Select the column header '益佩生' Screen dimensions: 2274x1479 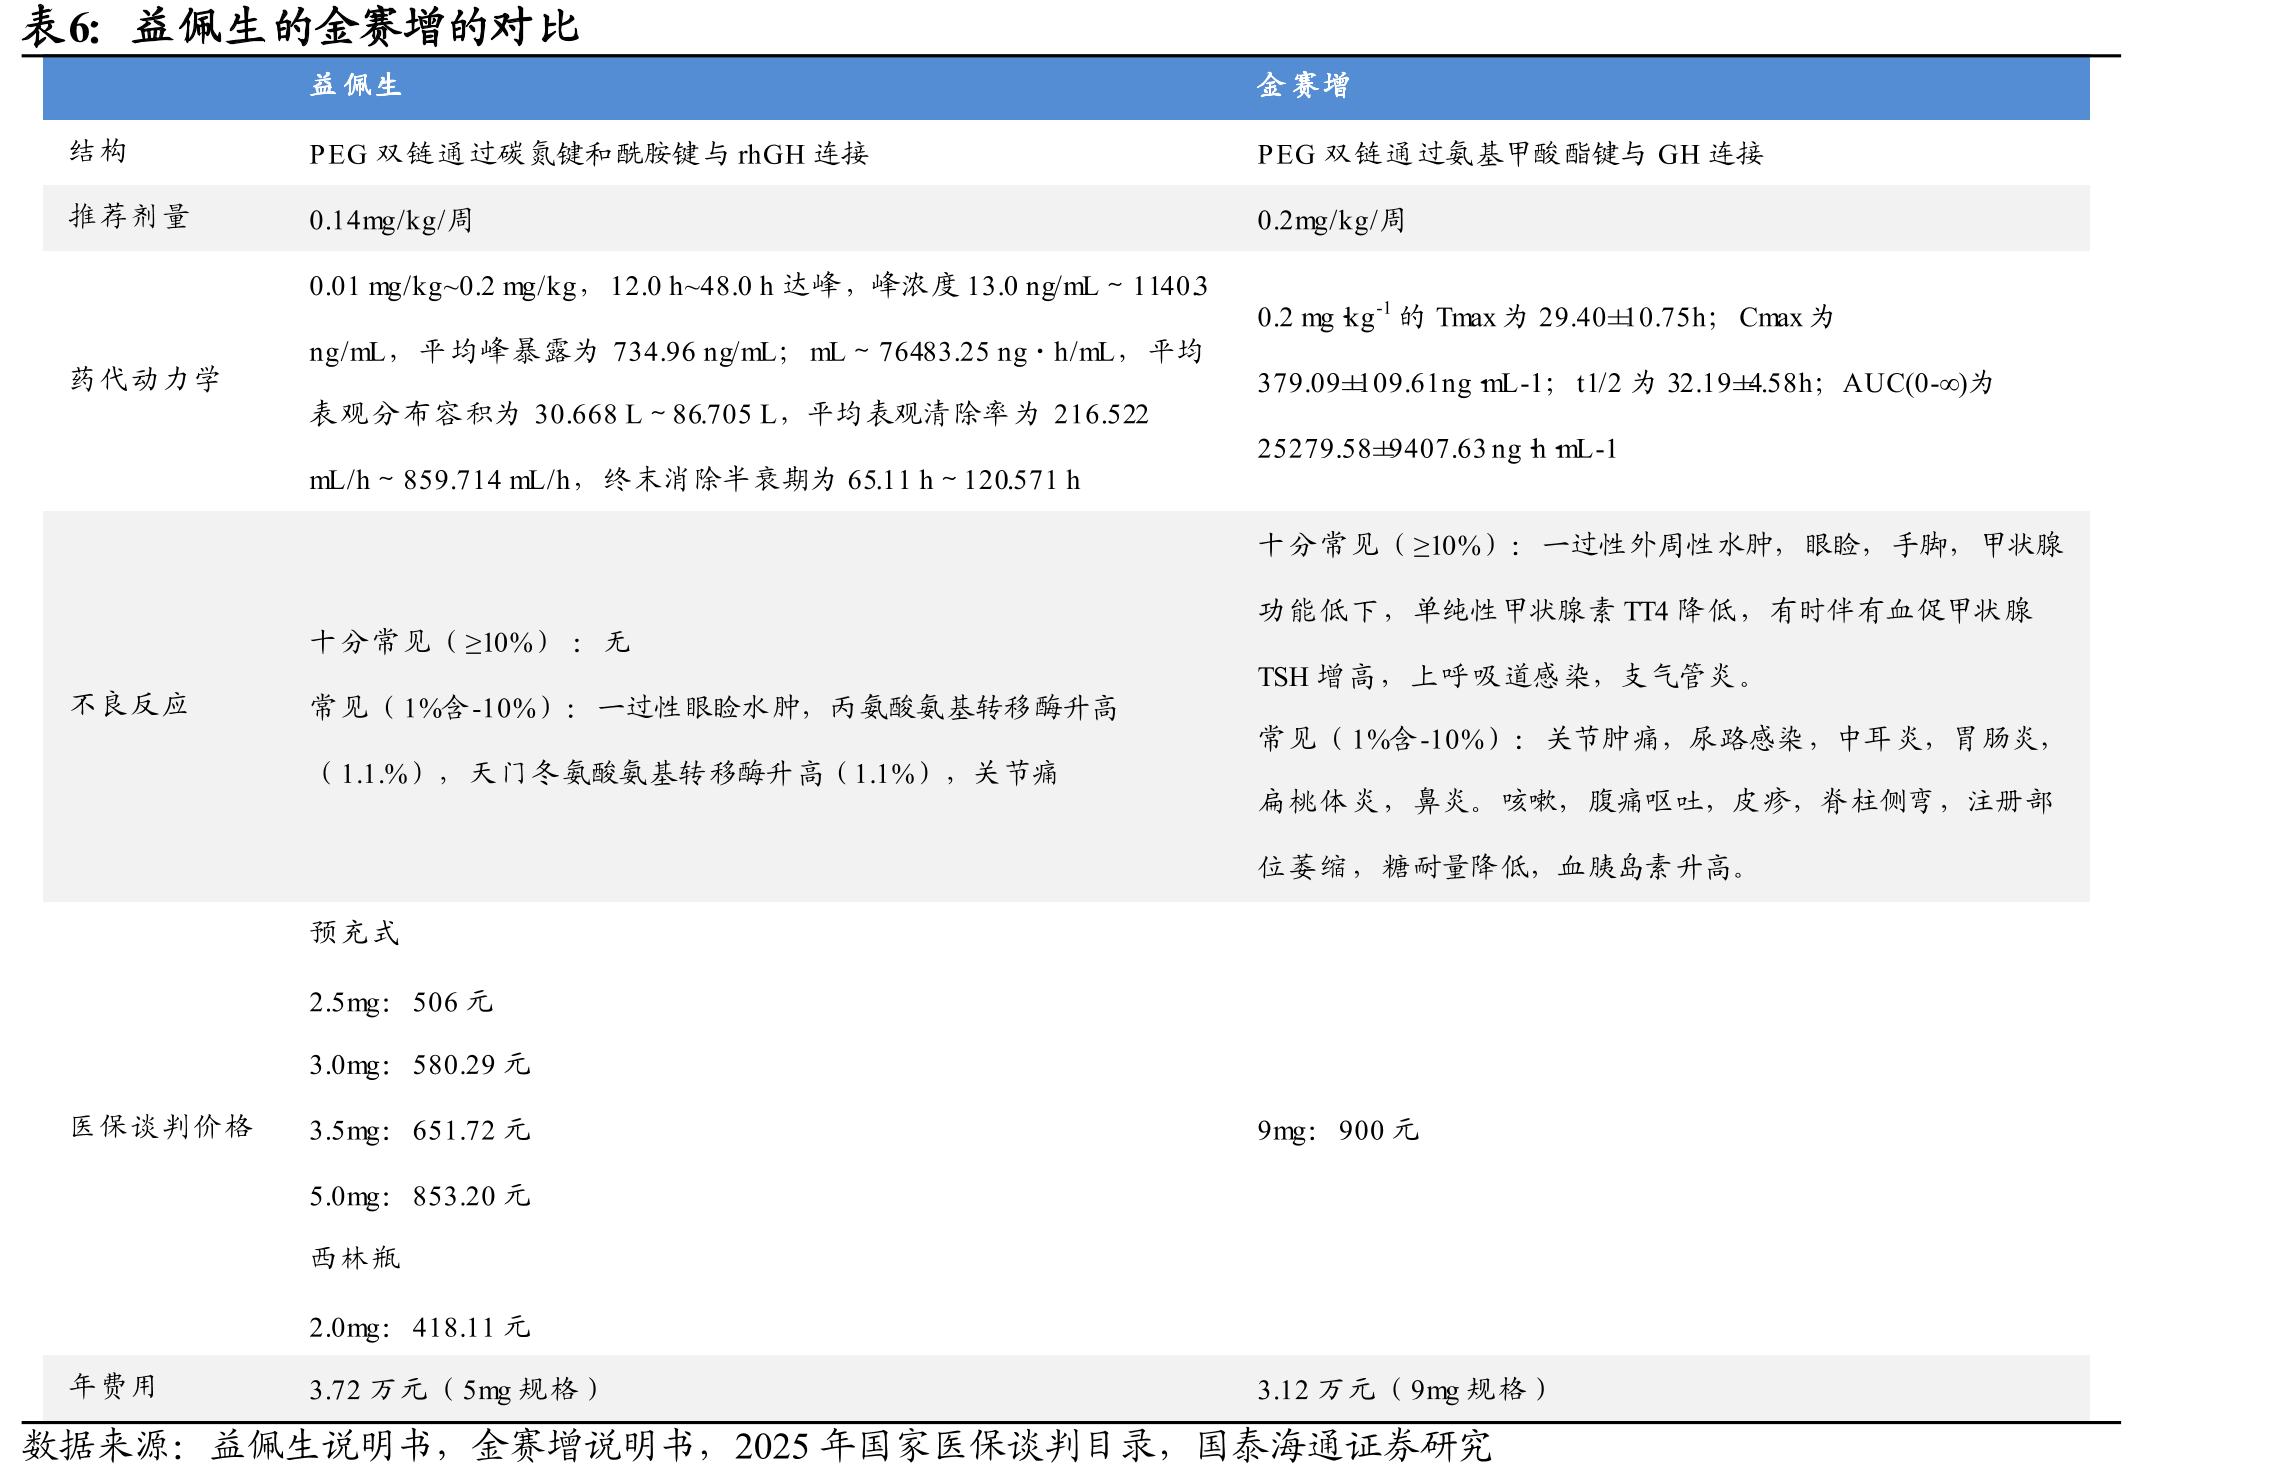[x=356, y=85]
